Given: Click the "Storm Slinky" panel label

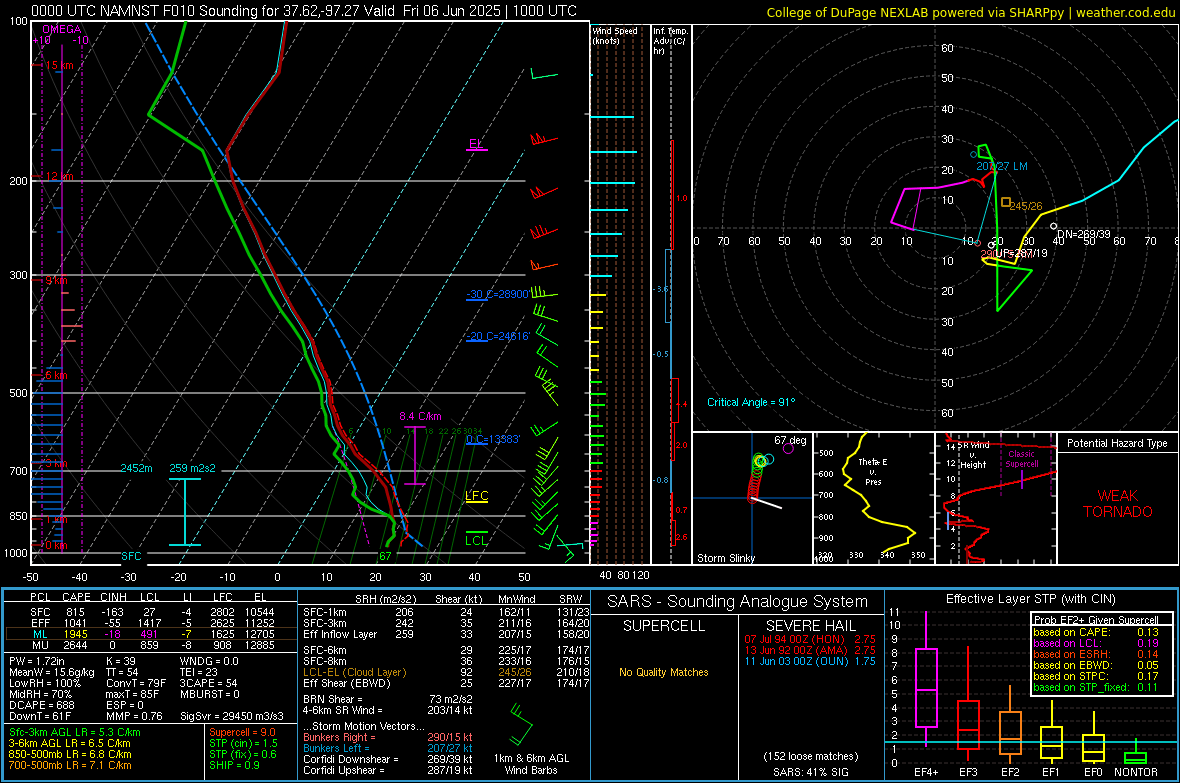Looking at the screenshot, I should 725,558.
